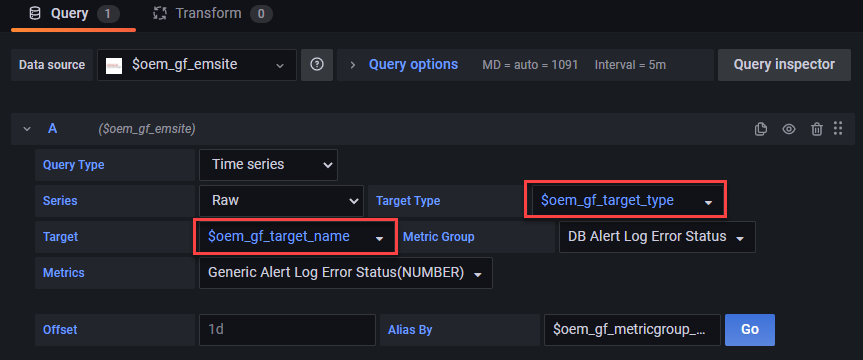Open the Metric Group DB Alert Log dropdown

click(x=657, y=237)
